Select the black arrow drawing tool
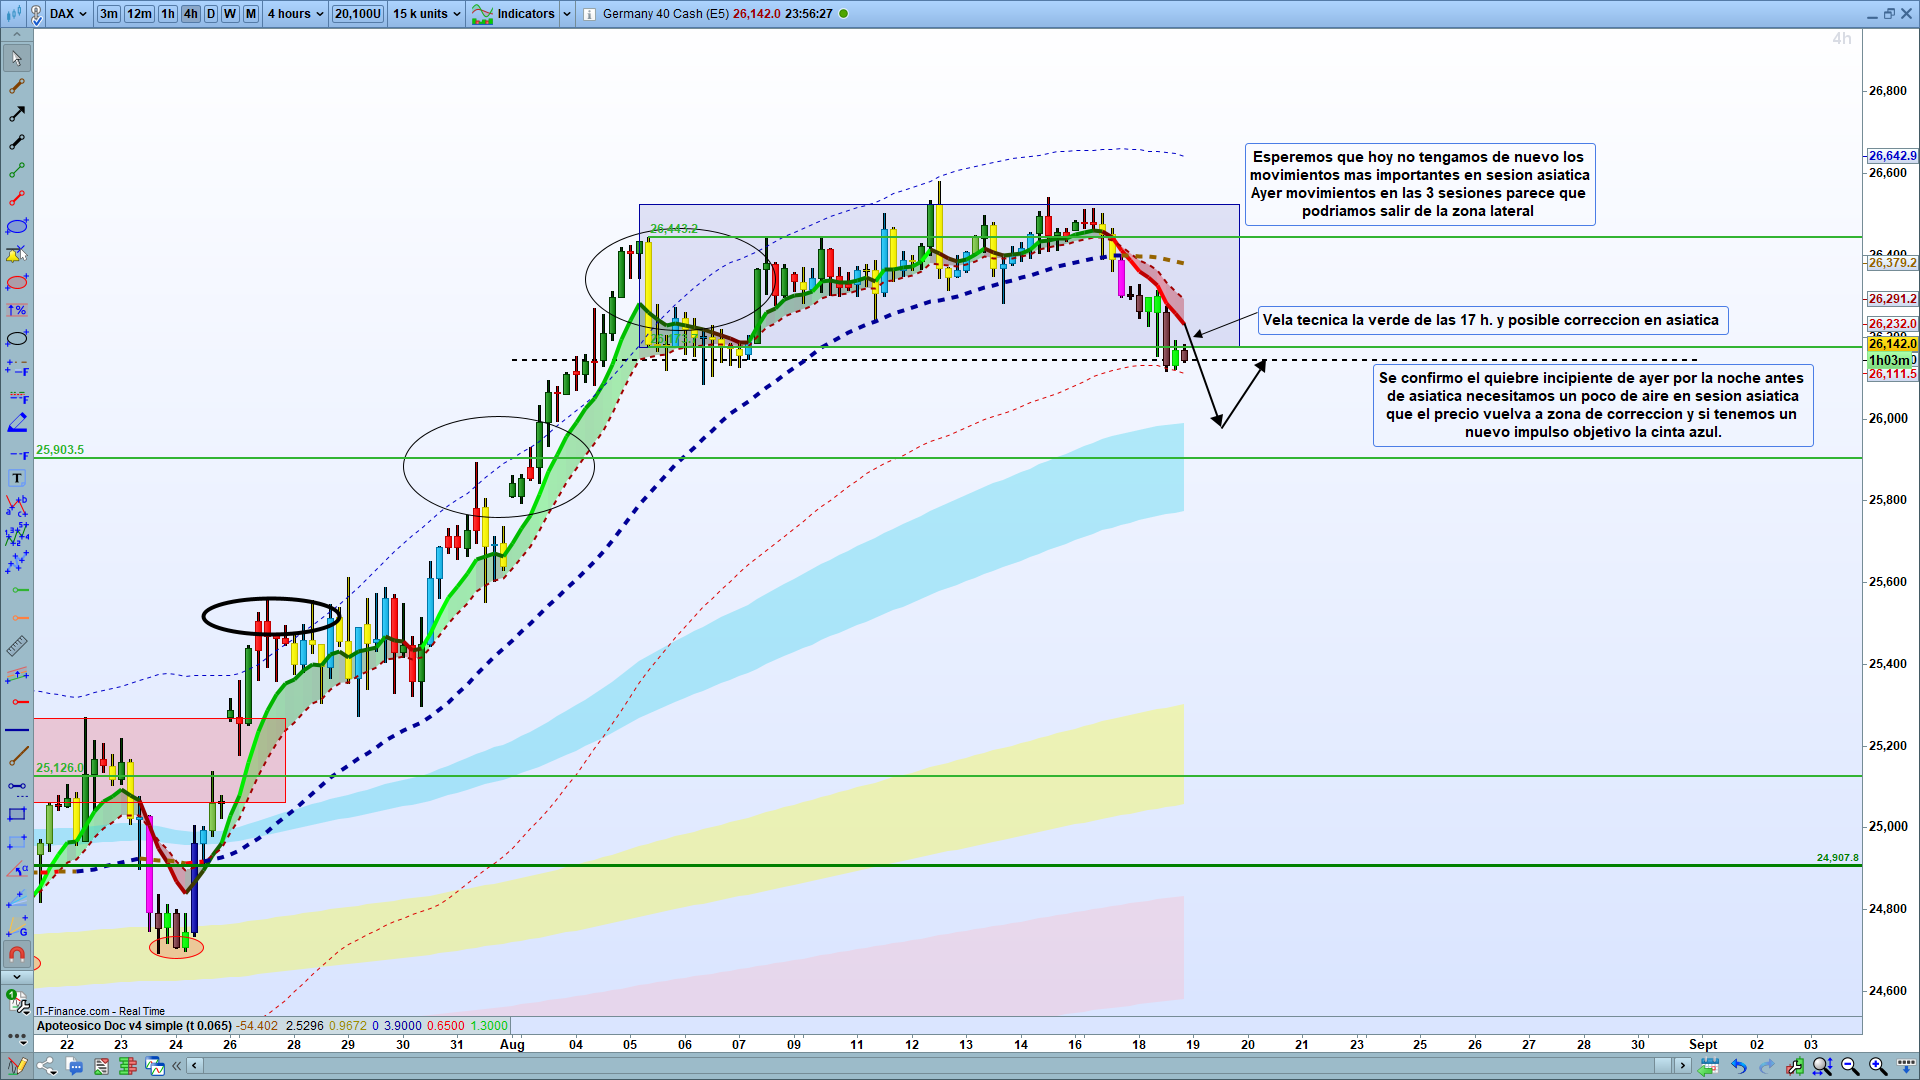The width and height of the screenshot is (1920, 1080). pos(17,114)
